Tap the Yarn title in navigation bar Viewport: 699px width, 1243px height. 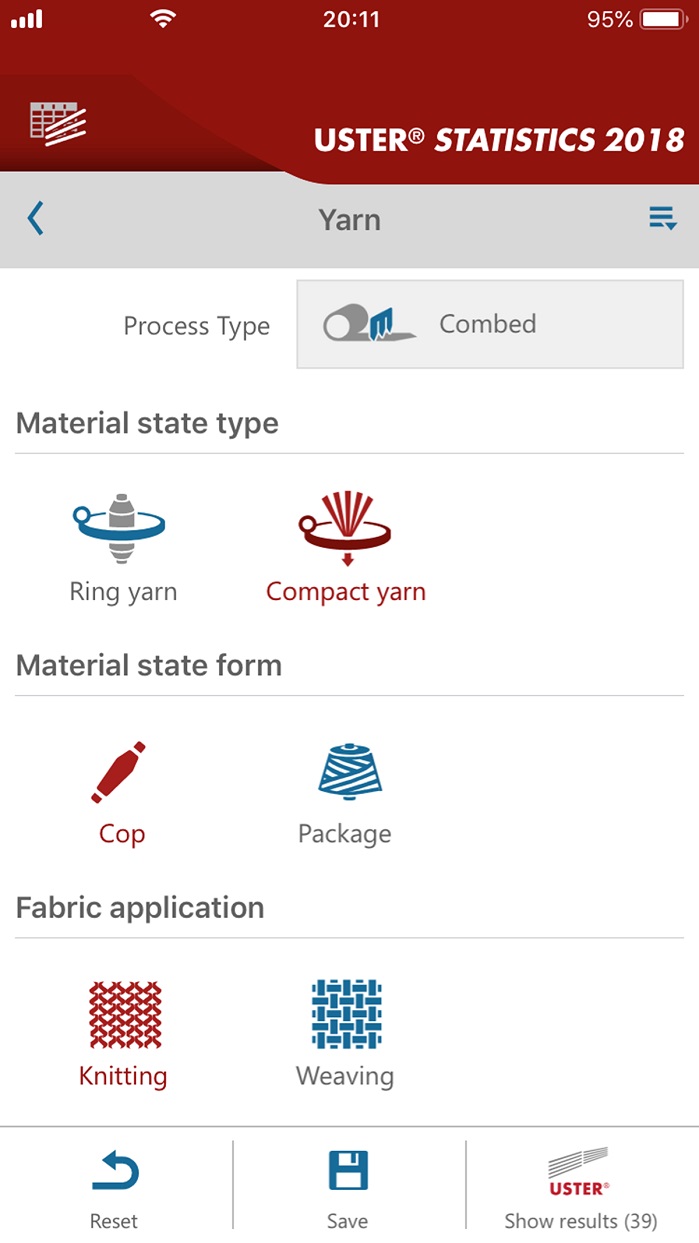tap(349, 220)
